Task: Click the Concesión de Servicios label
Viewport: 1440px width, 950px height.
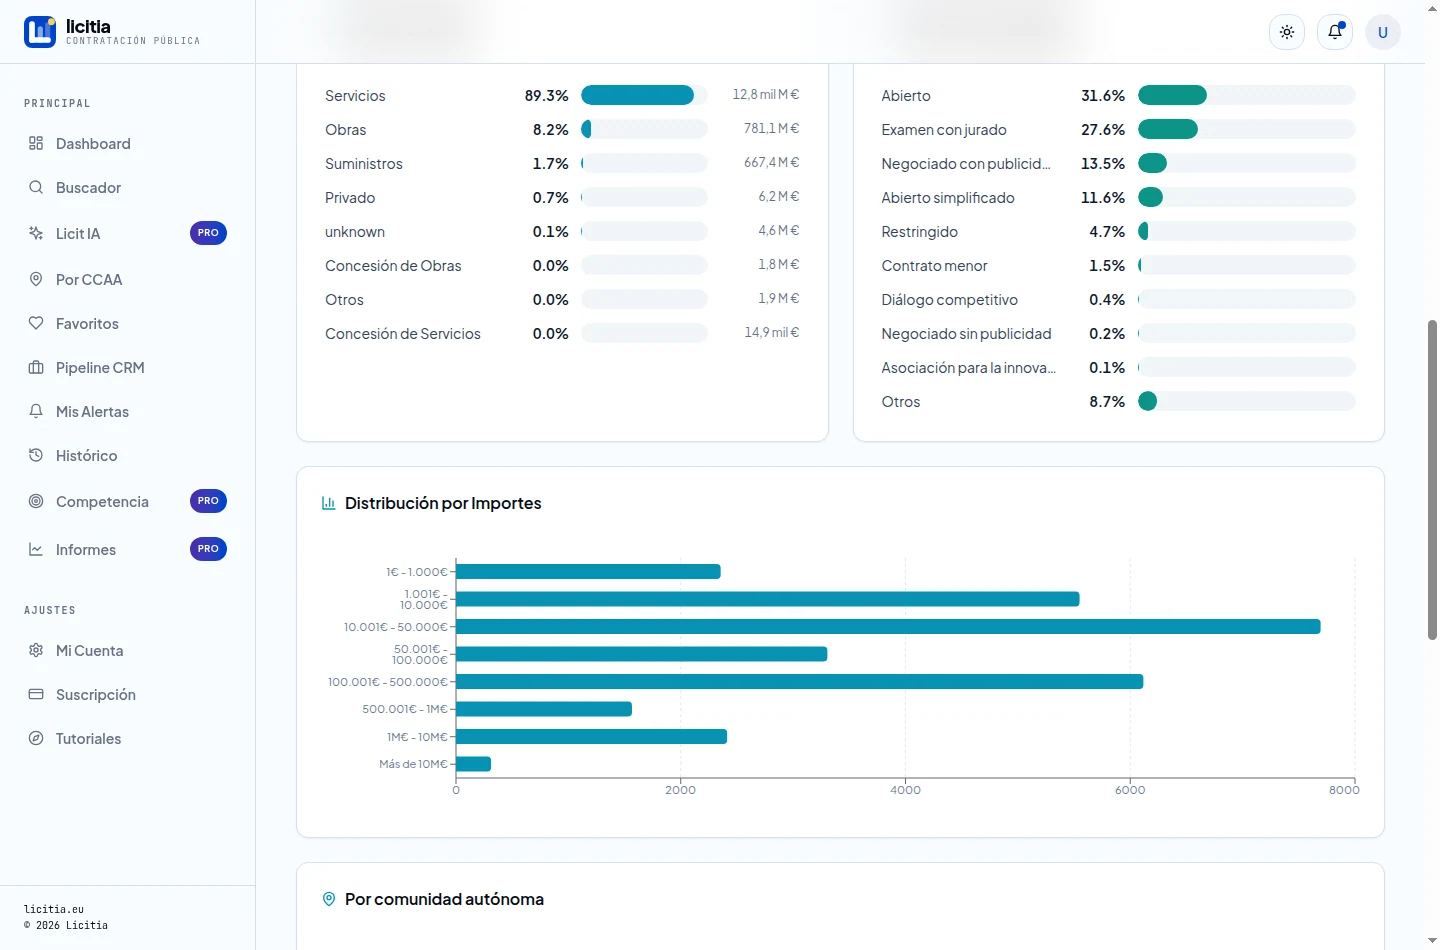Action: [x=403, y=334]
